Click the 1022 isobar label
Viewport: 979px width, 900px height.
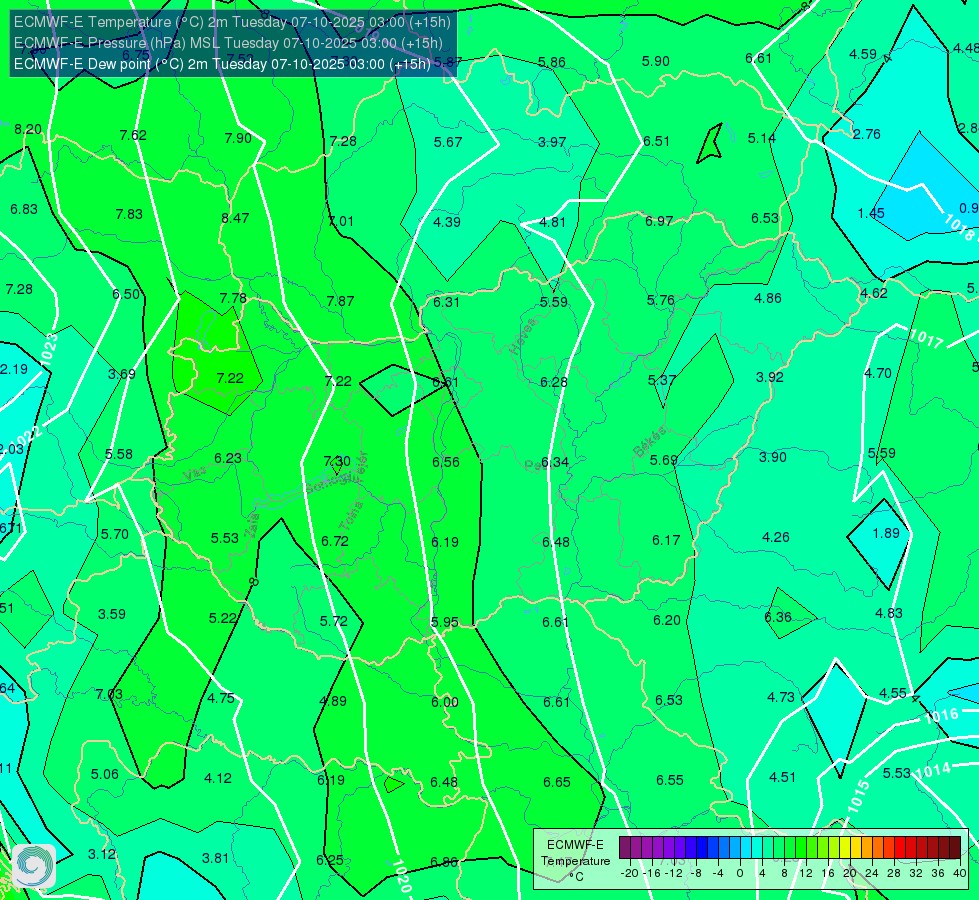tap(27, 435)
